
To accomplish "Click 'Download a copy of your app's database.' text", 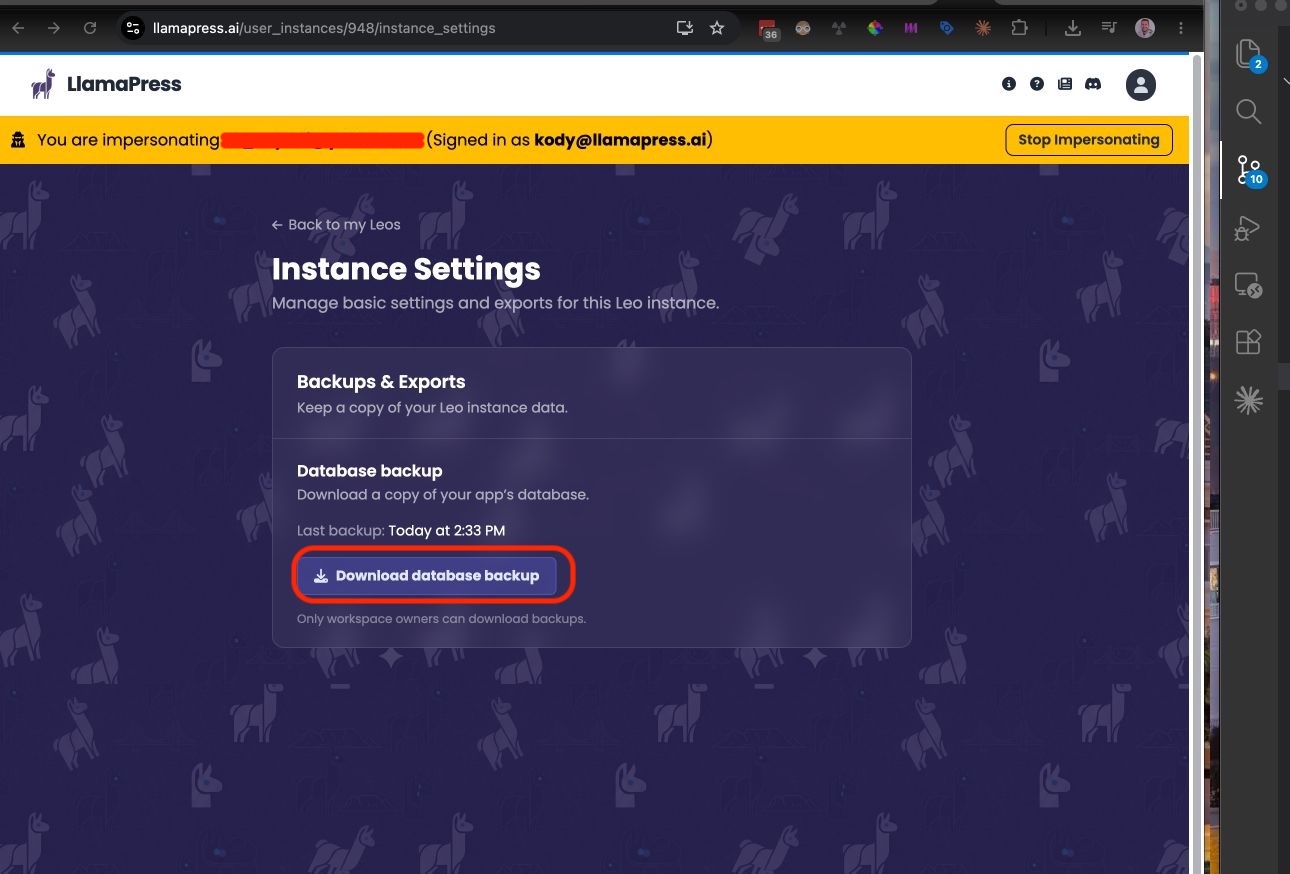I will (443, 495).
